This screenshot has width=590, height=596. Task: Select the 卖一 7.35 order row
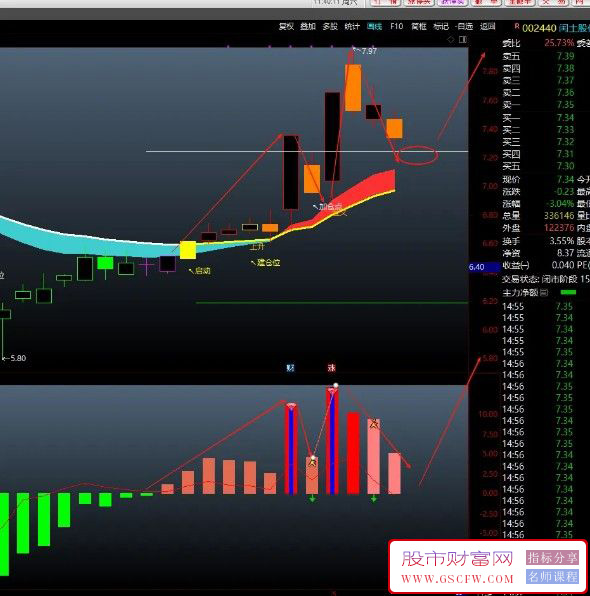tap(538, 105)
